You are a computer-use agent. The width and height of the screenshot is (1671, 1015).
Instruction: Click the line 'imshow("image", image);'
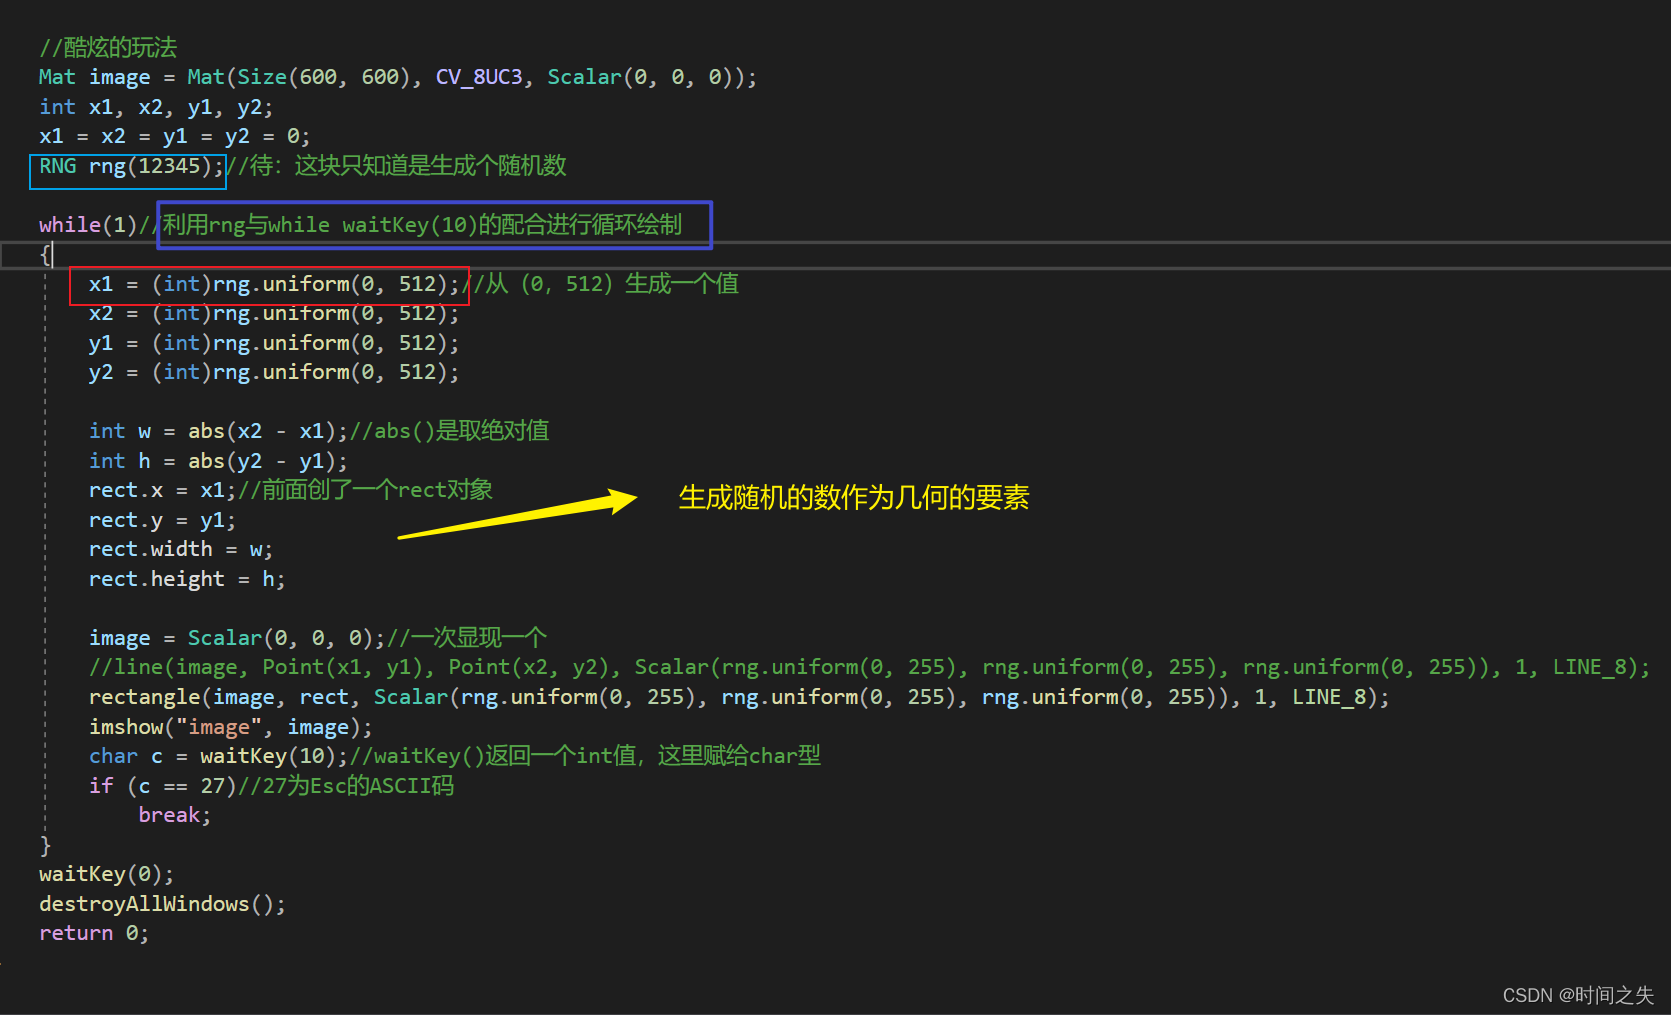coord(231,727)
